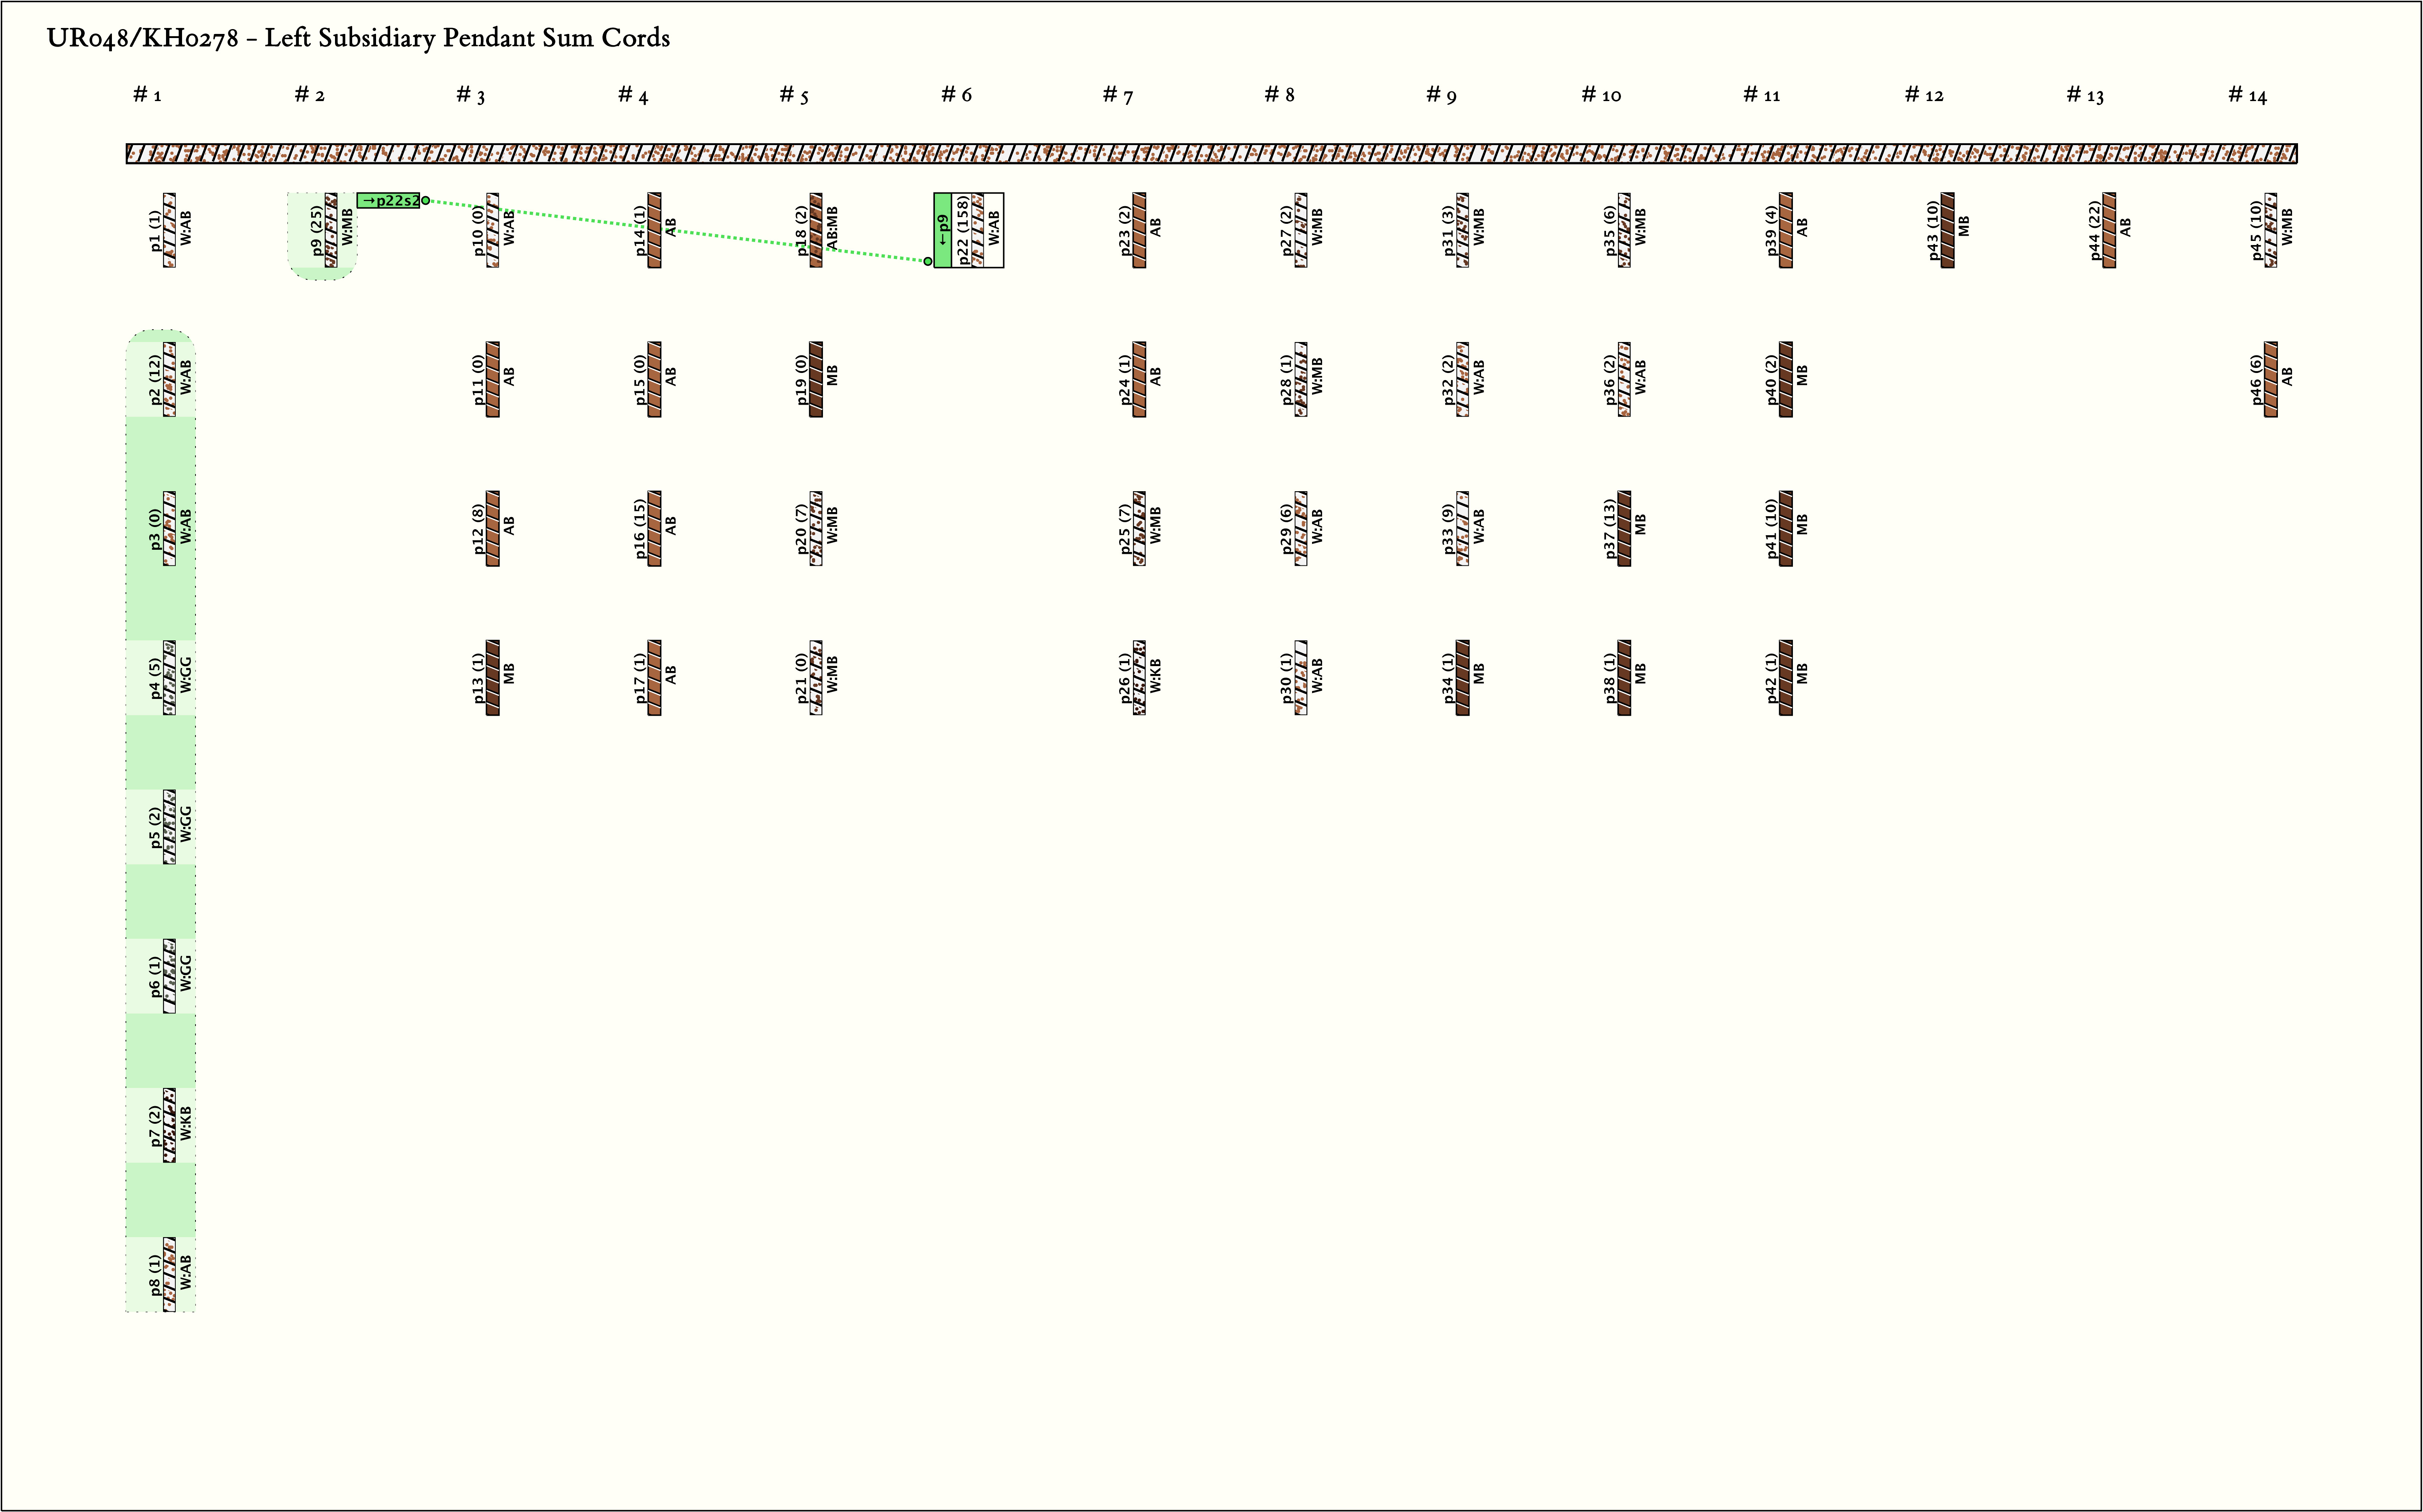Image resolution: width=2423 pixels, height=1512 pixels.
Task: Click the p41 (10) MB cord
Action: [1786, 528]
